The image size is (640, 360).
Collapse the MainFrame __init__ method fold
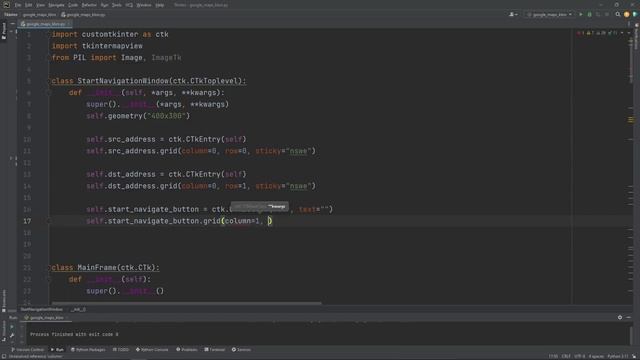pyautogui.click(x=49, y=279)
